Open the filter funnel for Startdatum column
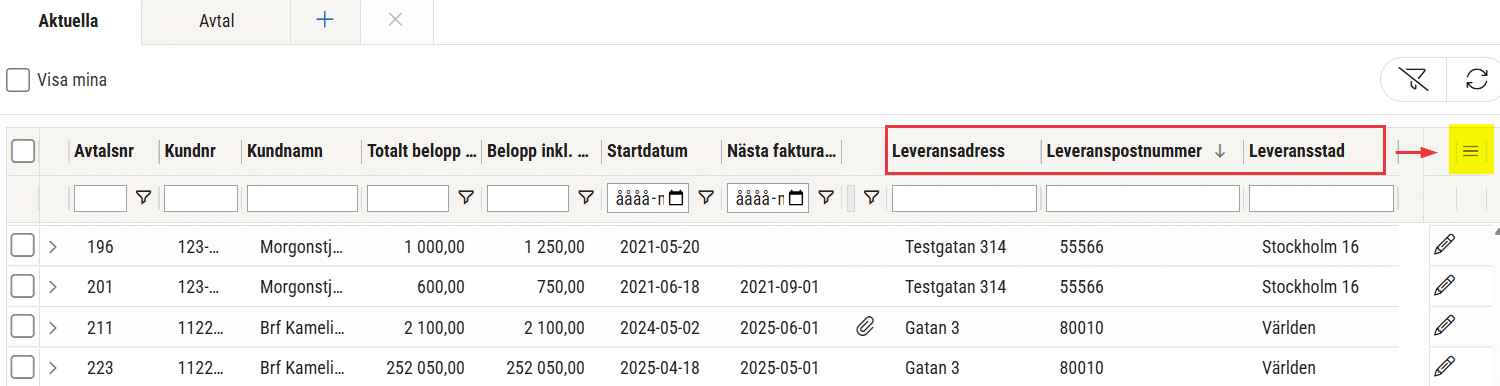This screenshot has height=386, width=1500. 706,199
